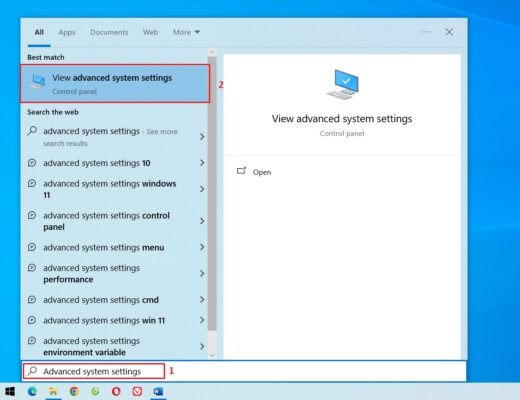The width and height of the screenshot is (520, 400).
Task: Launch Google Chrome from taskbar
Action: point(74,391)
